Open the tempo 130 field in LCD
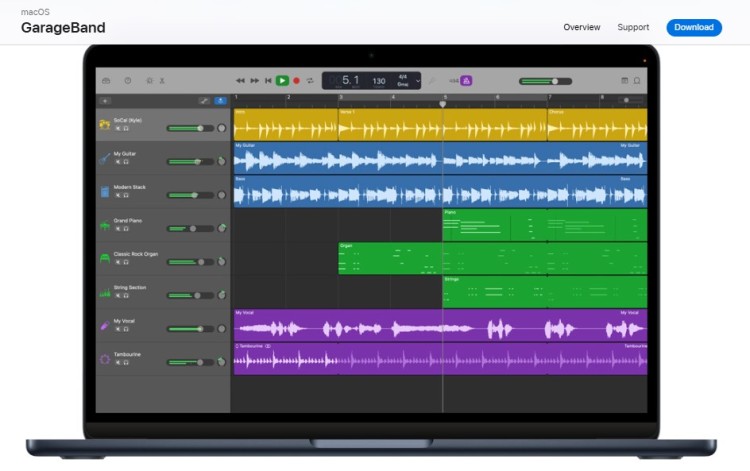 tap(379, 81)
